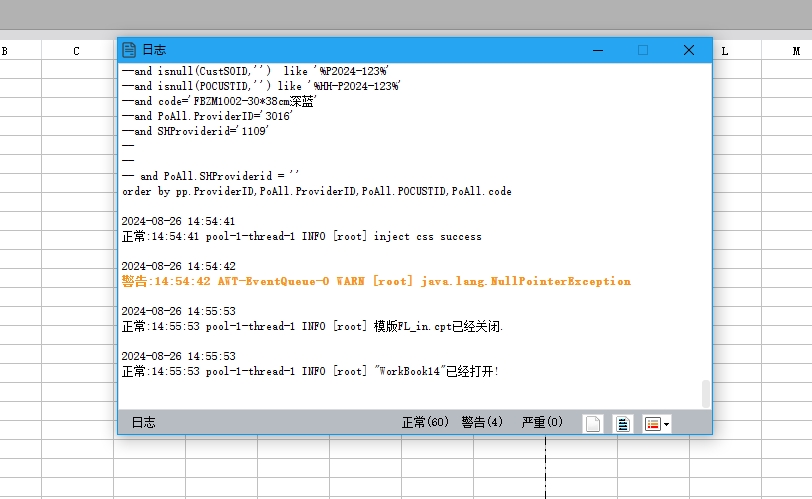The image size is (812, 499).
Task: Click the POCUSTID like '%HM-P2024-123%' line
Action: 262,86
